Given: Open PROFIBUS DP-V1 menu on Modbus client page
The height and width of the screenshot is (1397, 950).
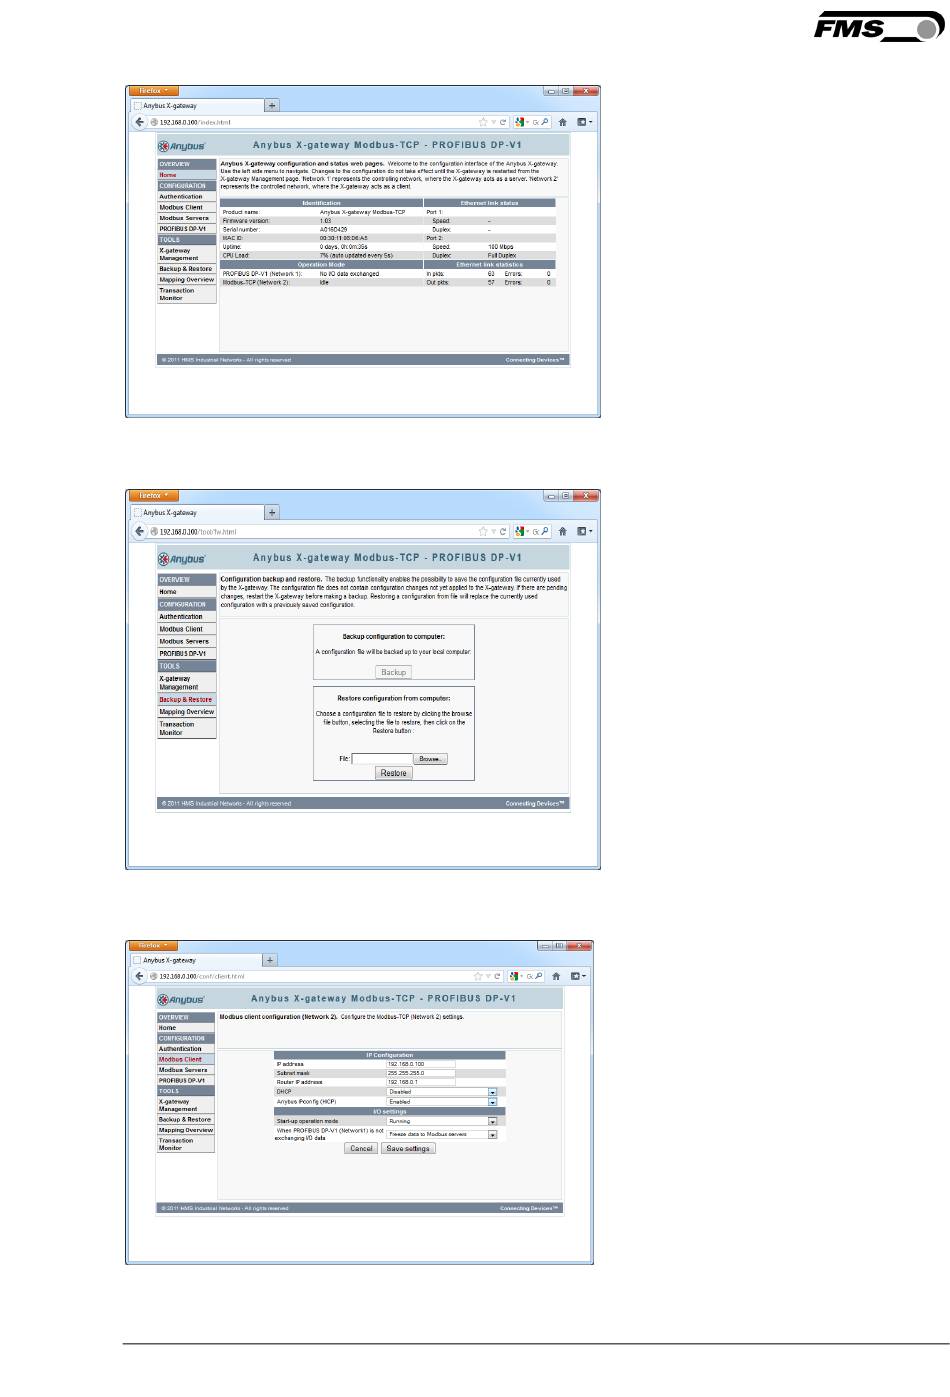Looking at the screenshot, I should 185,1080.
